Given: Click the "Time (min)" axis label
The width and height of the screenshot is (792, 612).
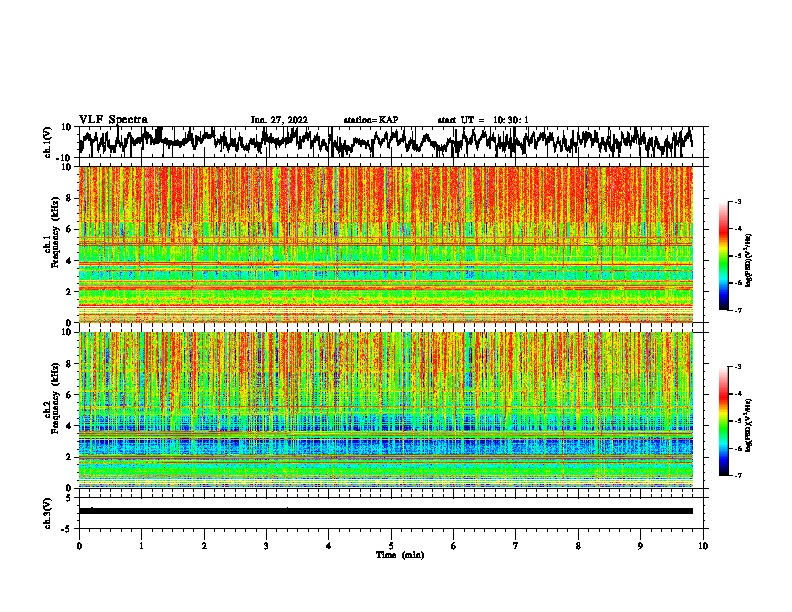Looking at the screenshot, I should click(x=400, y=555).
